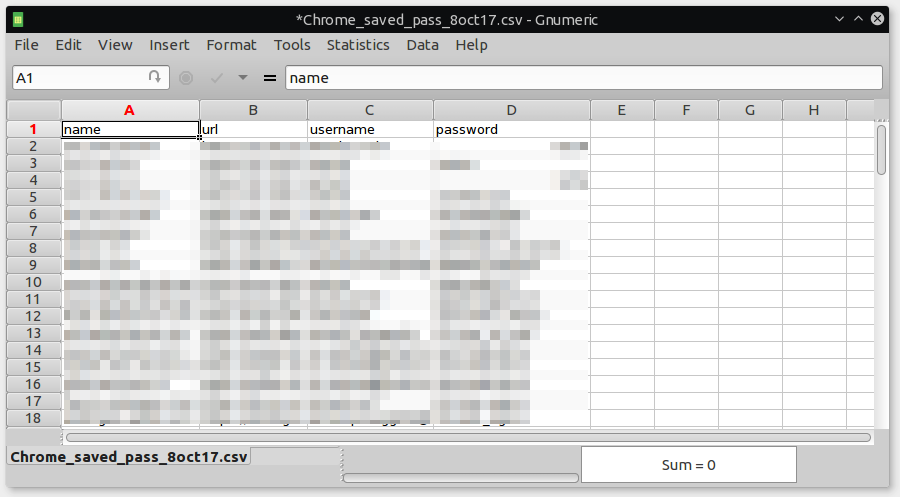Click the formula entry field containing name

tap(584, 77)
